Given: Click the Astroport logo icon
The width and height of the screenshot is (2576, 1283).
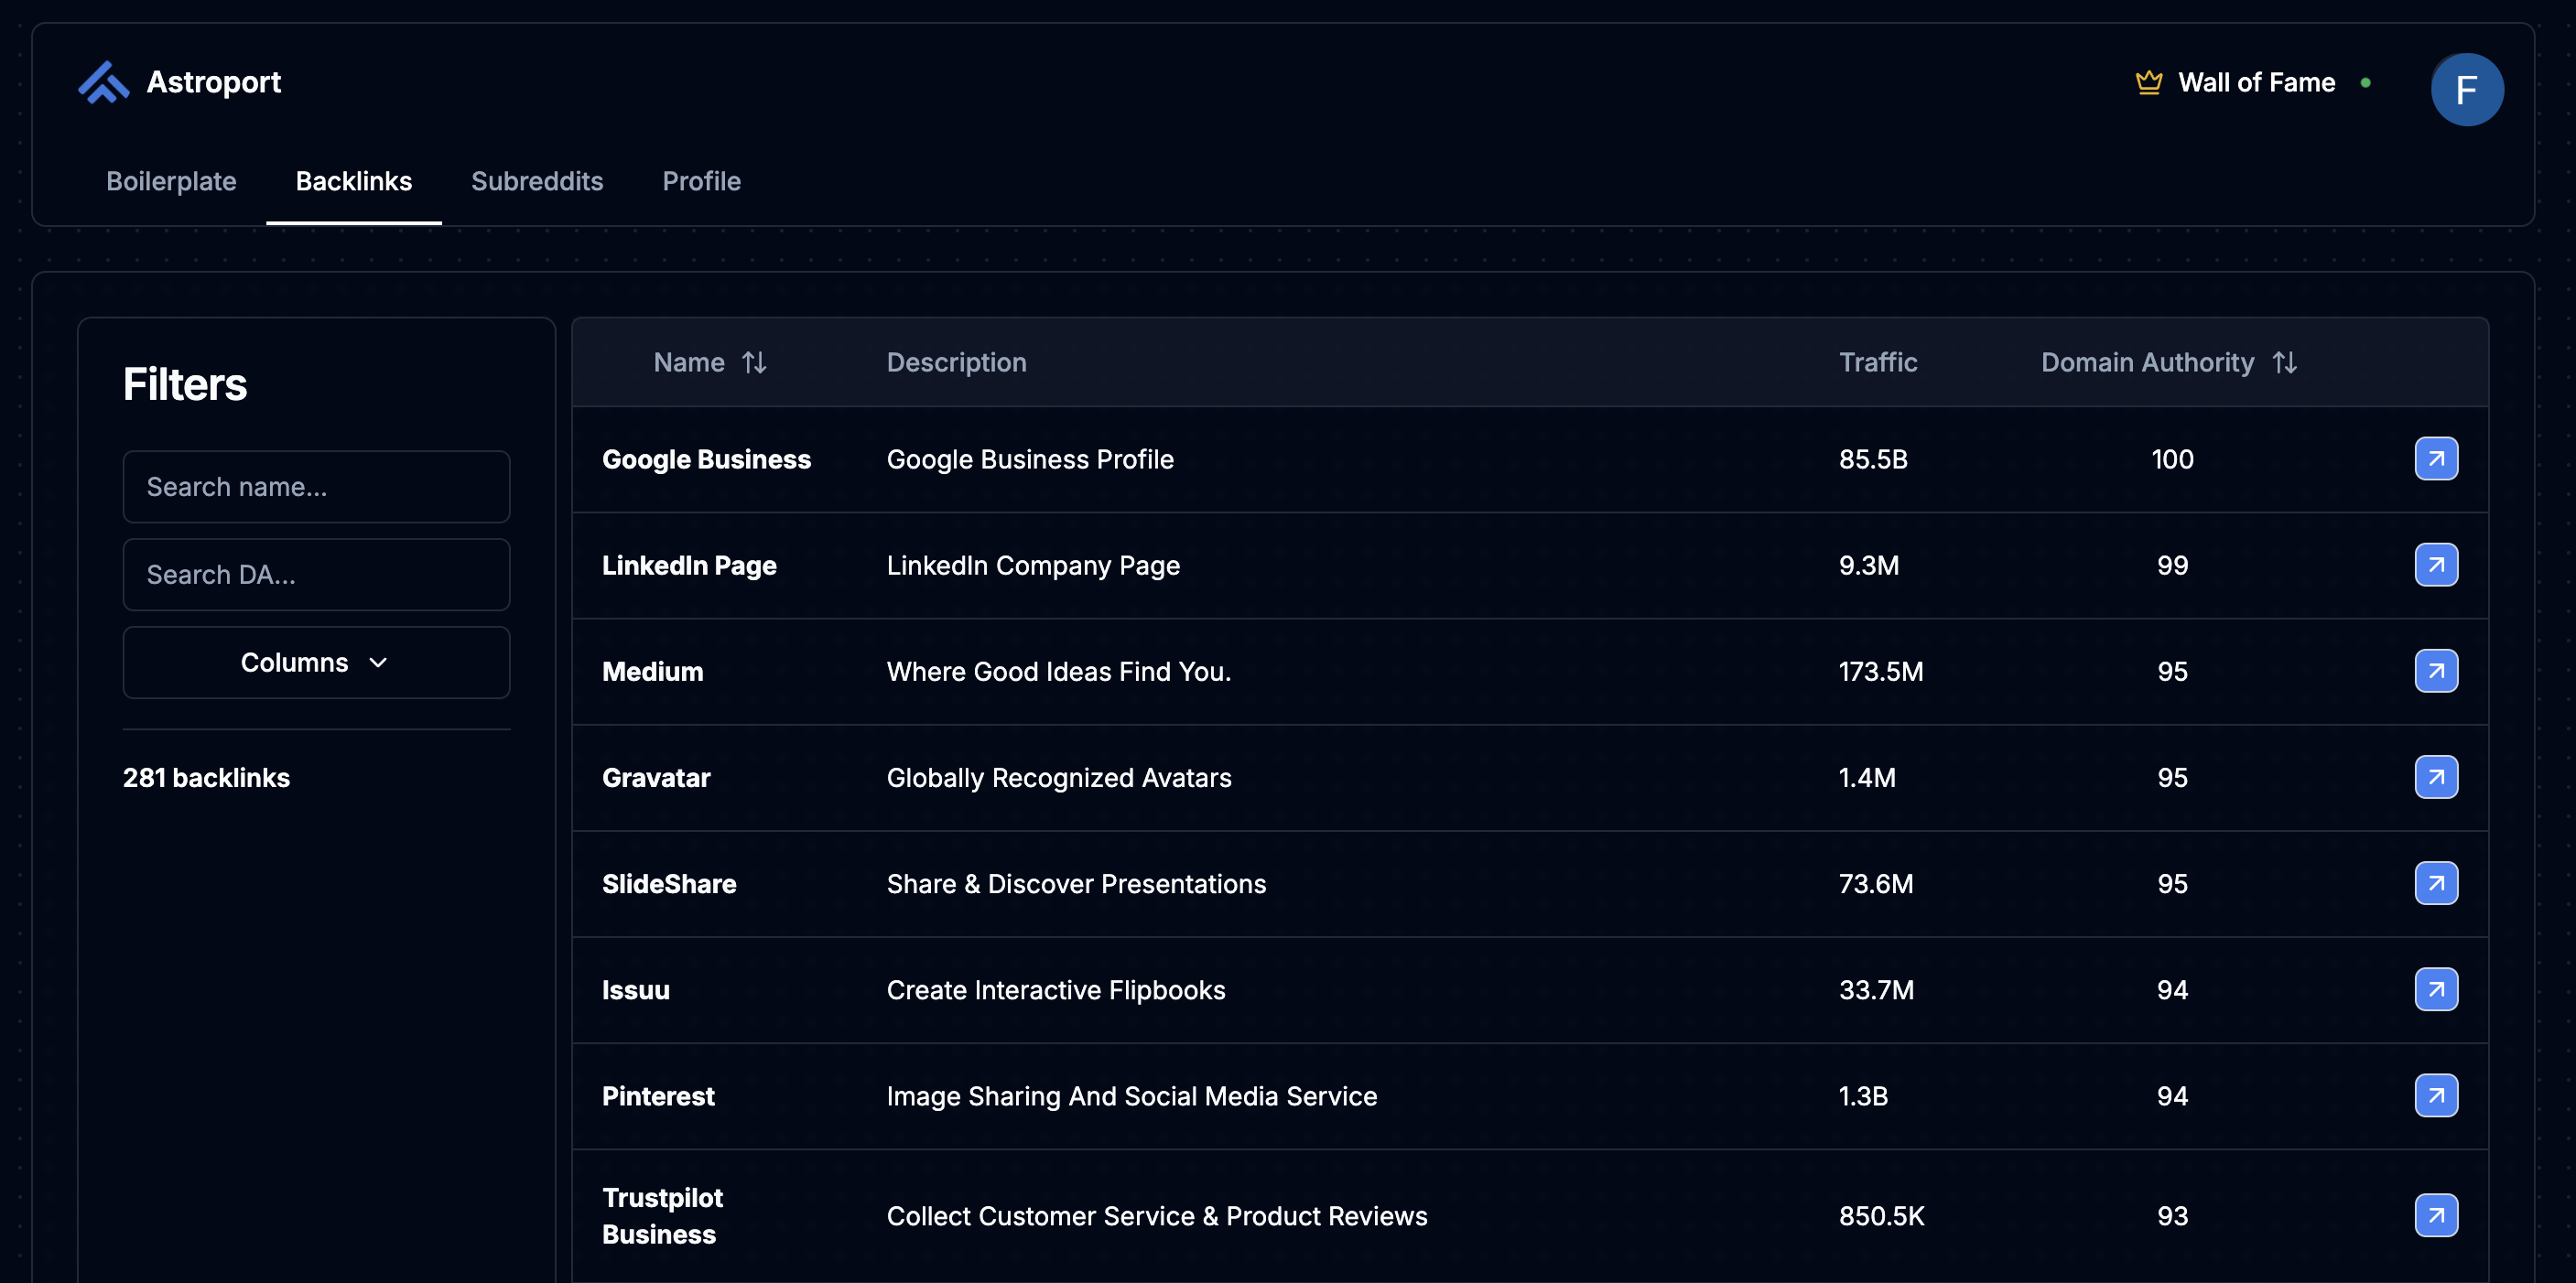Looking at the screenshot, I should [104, 82].
